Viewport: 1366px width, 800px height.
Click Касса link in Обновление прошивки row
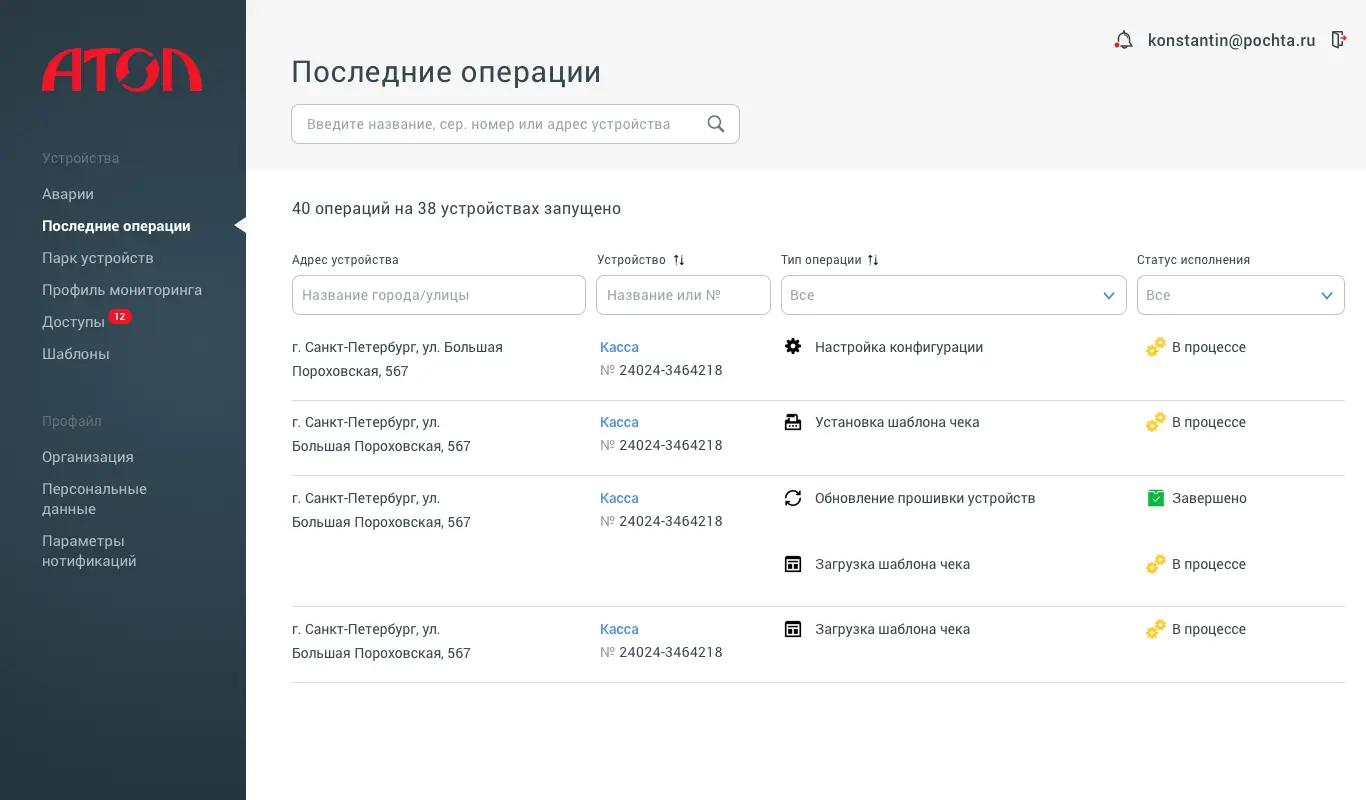coord(619,498)
